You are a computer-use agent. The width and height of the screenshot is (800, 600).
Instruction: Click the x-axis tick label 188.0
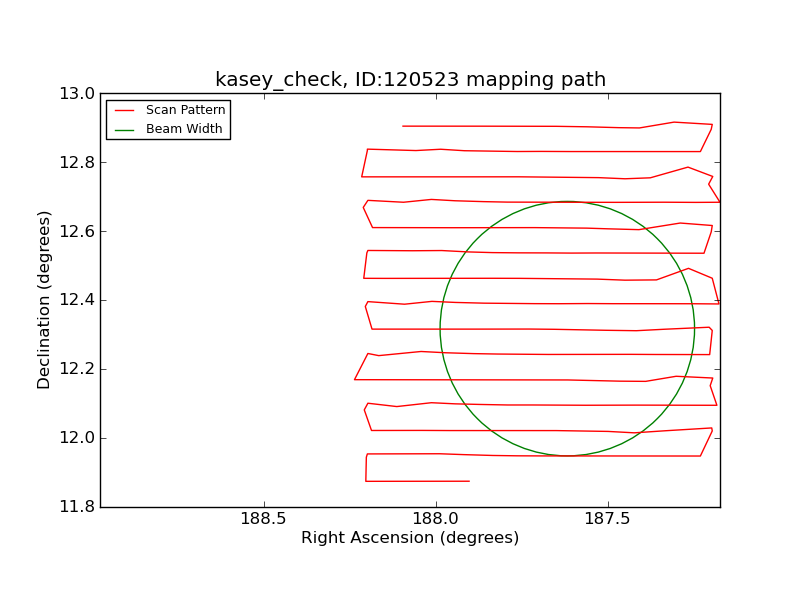[x=435, y=519]
